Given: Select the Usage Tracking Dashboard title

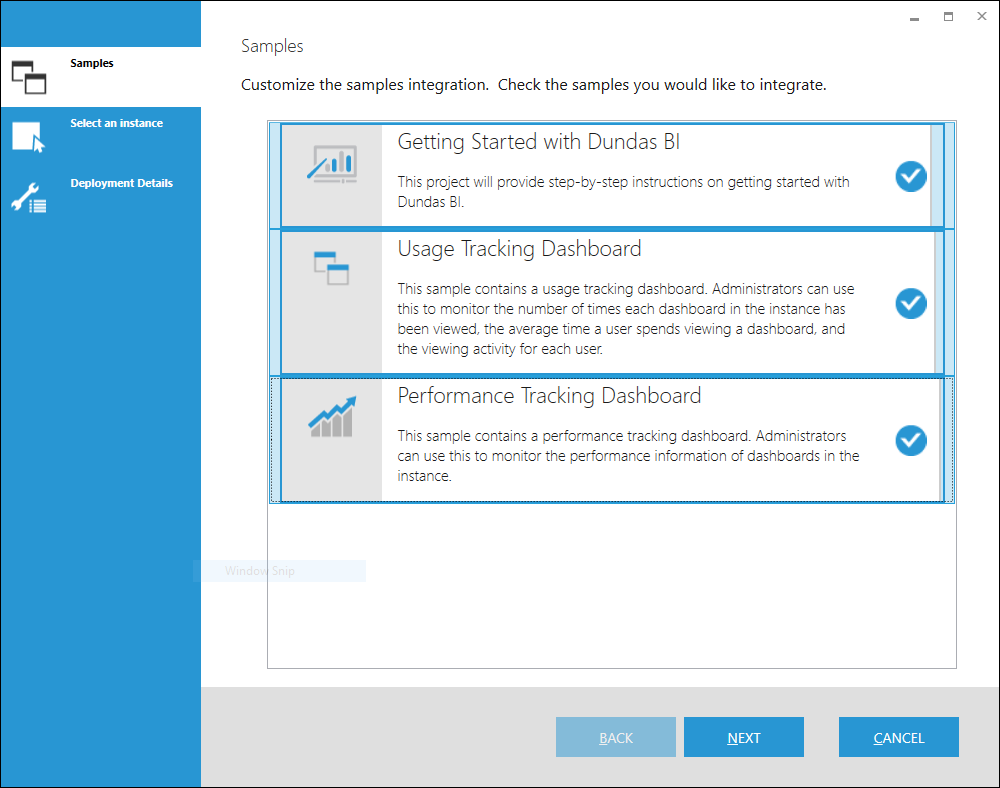Looking at the screenshot, I should tap(519, 249).
